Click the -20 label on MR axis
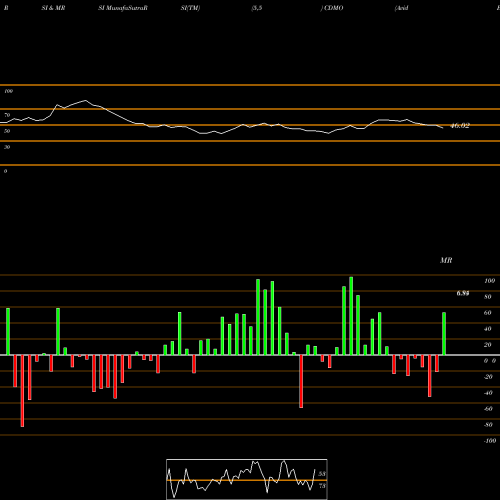Viewport: 500px width, 500px height. [488, 377]
